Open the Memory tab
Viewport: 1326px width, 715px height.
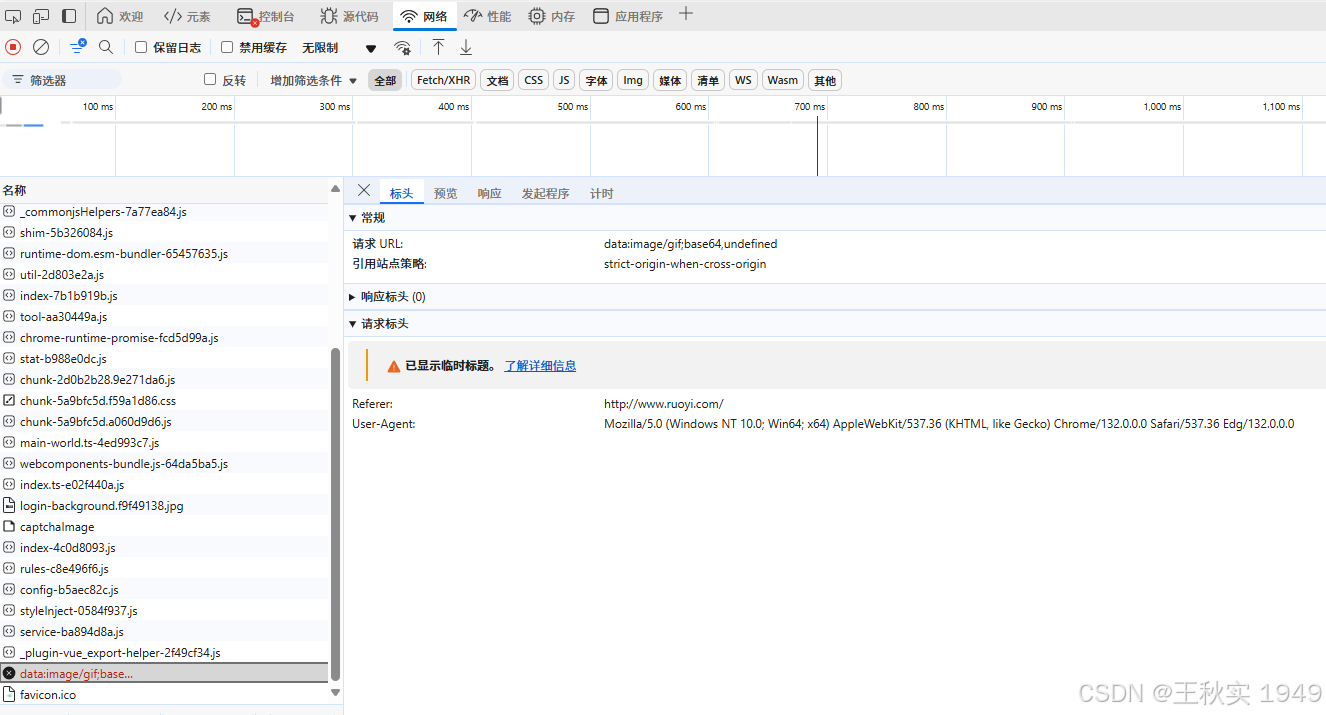pyautogui.click(x=552, y=16)
